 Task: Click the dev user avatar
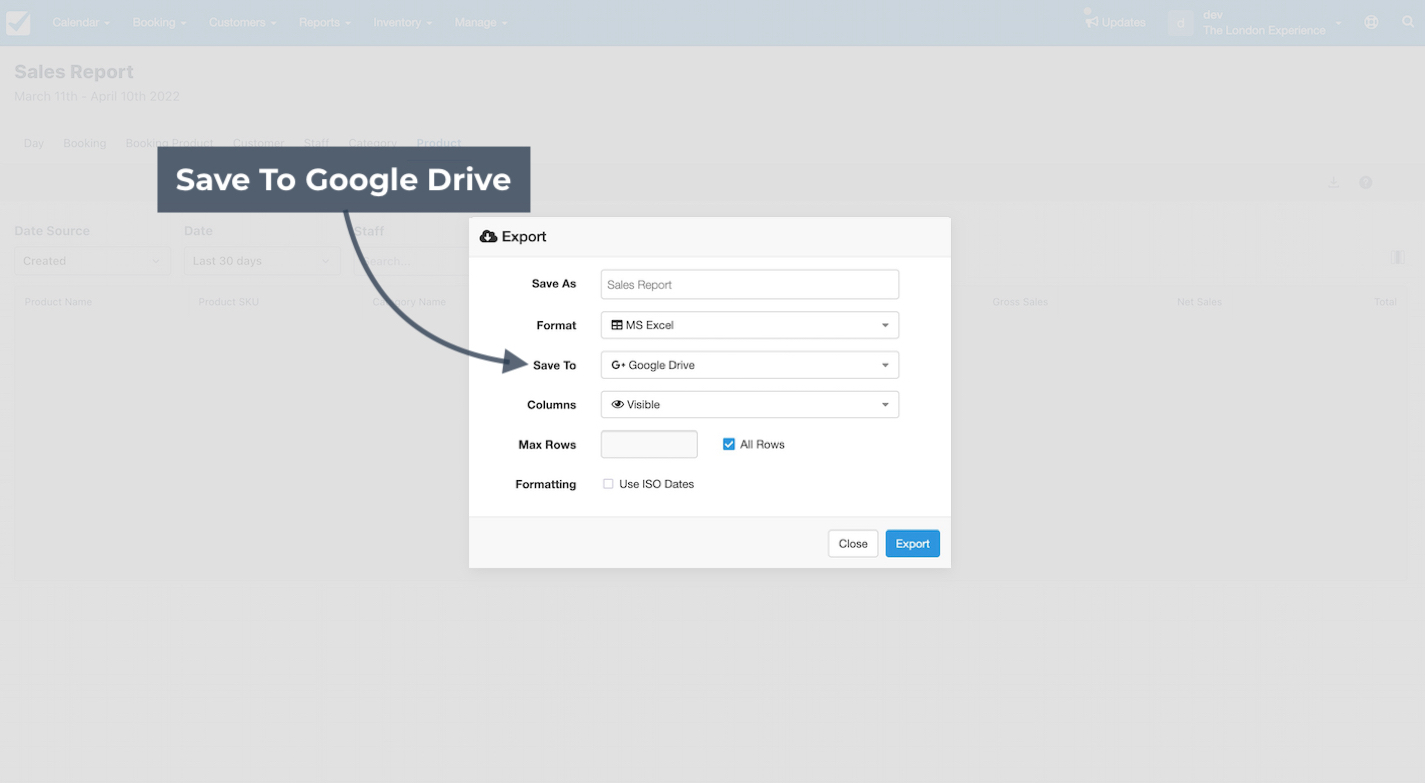pyautogui.click(x=1181, y=22)
